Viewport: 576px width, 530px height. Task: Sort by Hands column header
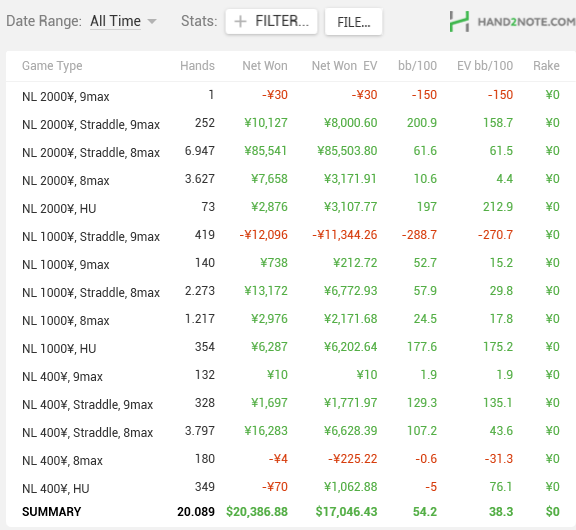point(197,66)
